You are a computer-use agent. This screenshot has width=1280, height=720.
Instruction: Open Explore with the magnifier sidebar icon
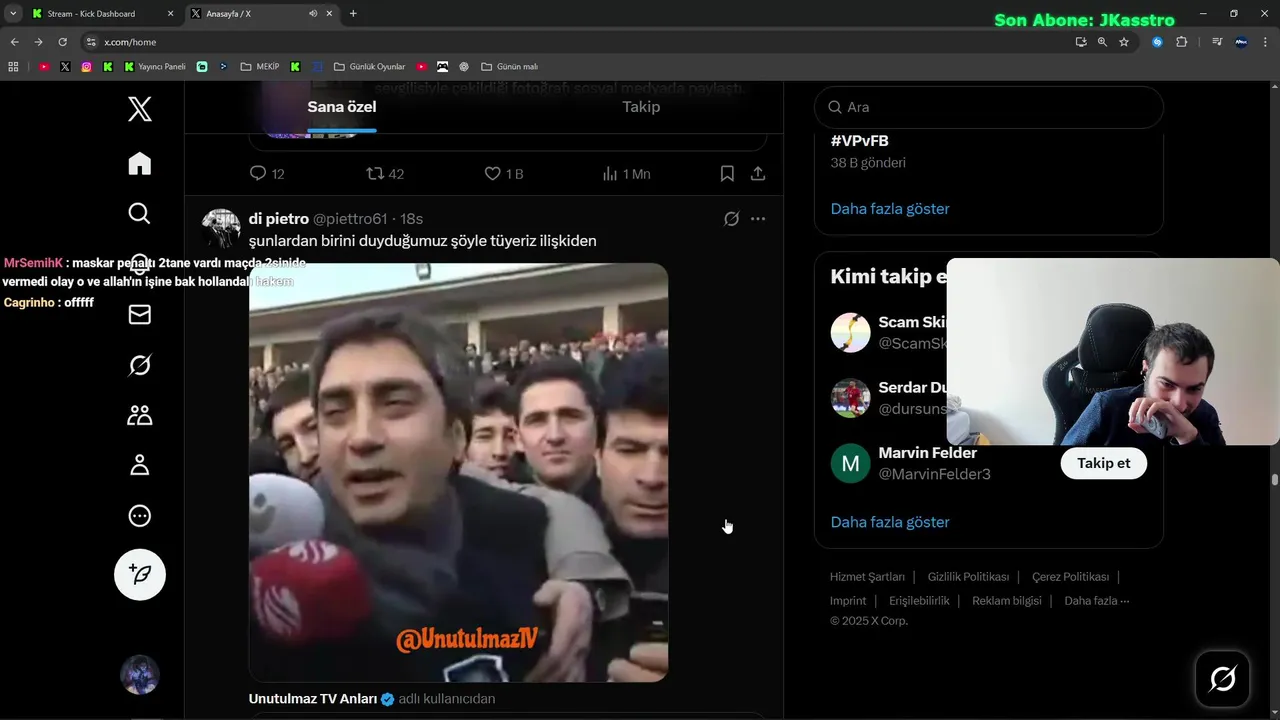tap(140, 213)
